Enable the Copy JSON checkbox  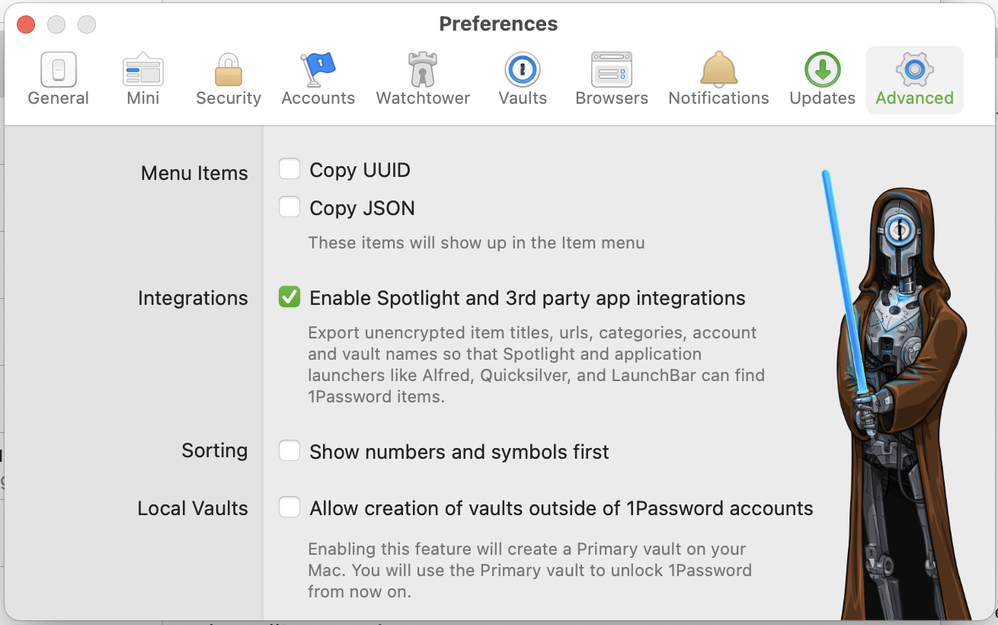[290, 207]
